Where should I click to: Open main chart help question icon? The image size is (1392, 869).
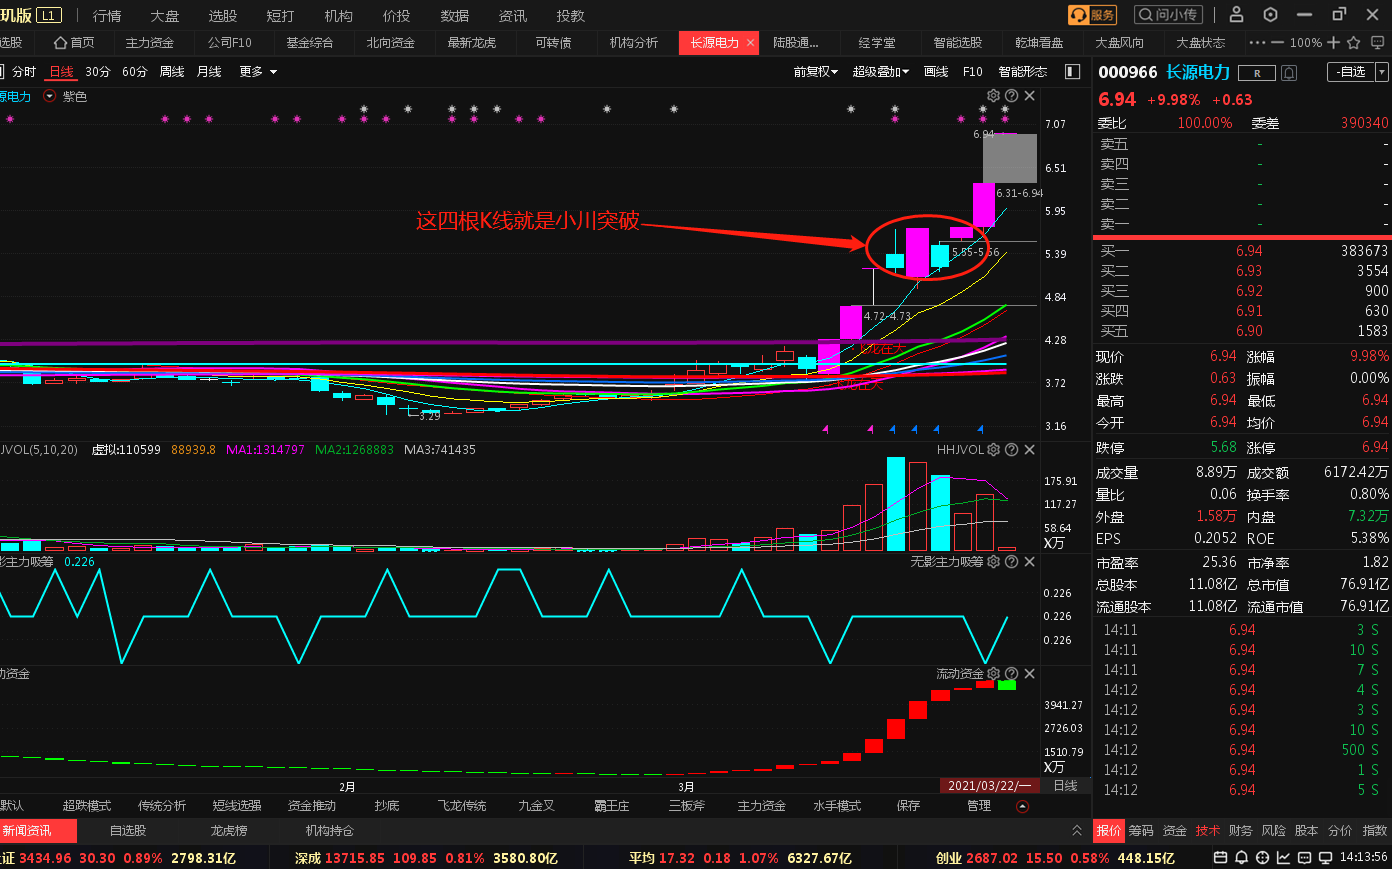(x=1011, y=96)
